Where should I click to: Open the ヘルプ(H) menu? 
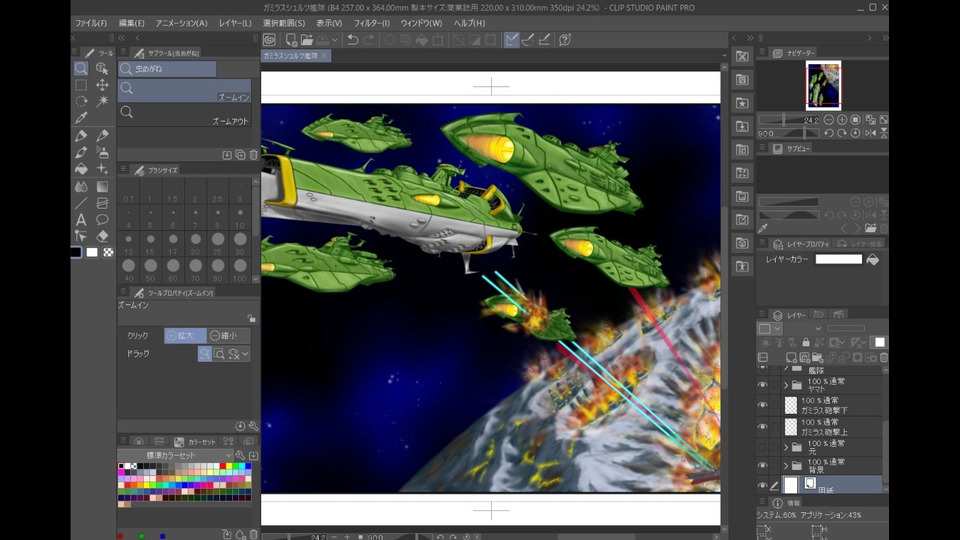tap(470, 23)
